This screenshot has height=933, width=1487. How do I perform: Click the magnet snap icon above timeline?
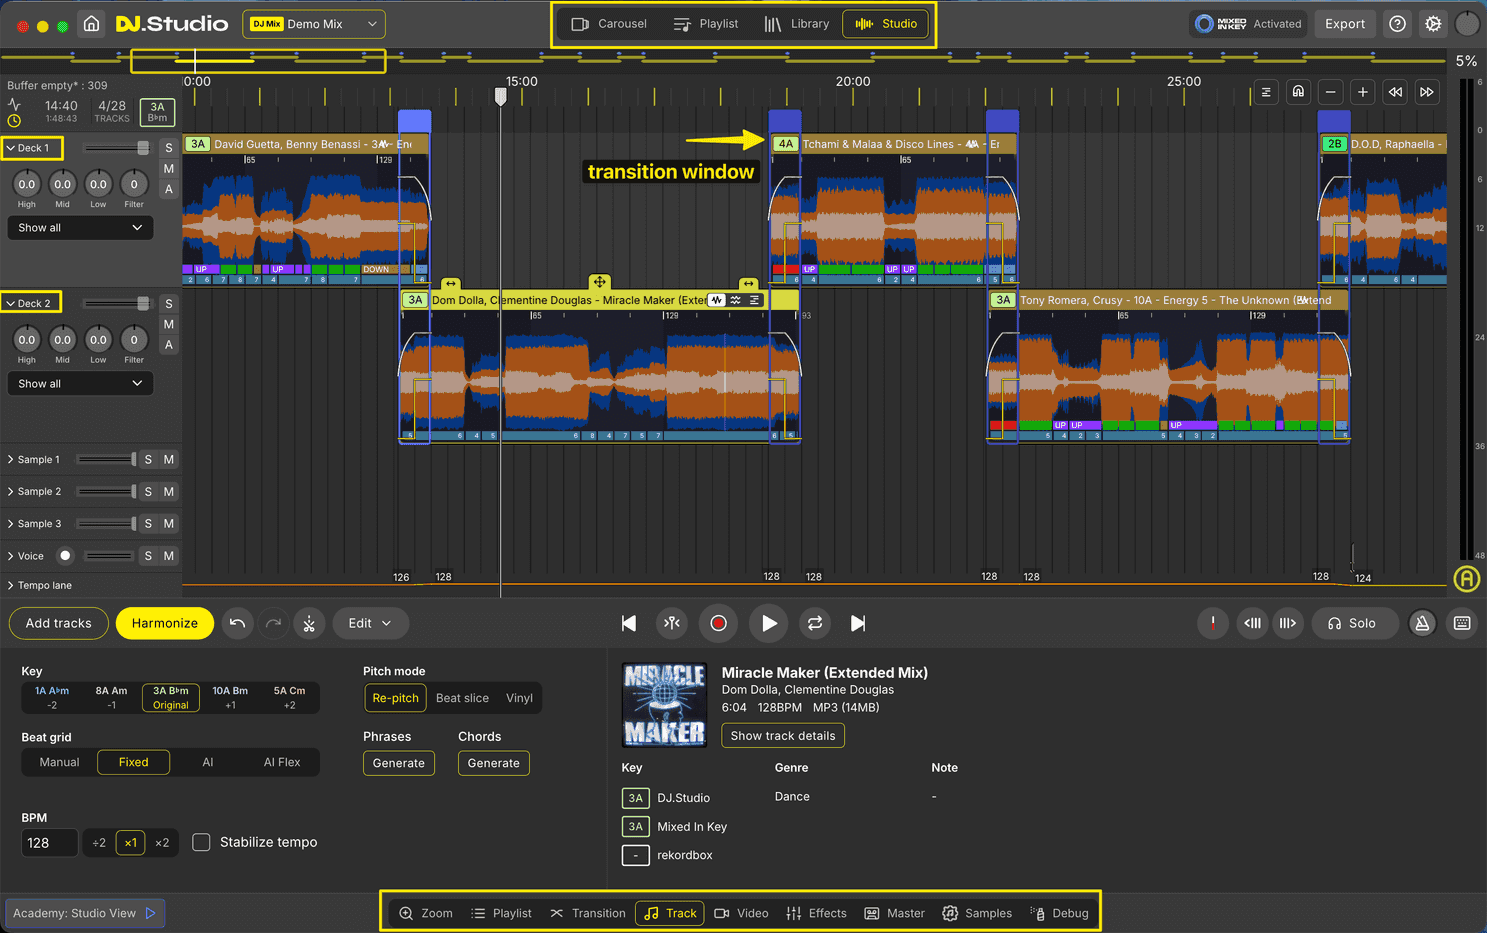tap(1298, 91)
